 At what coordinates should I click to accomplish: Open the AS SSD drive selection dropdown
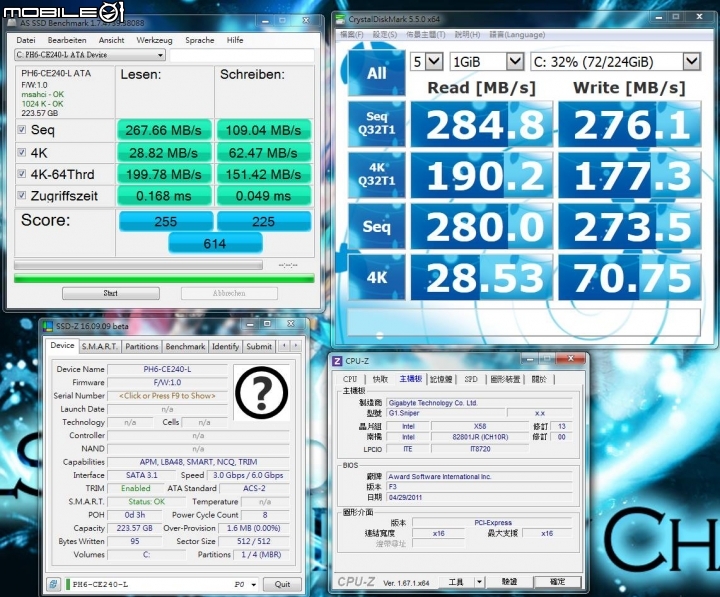[90, 55]
